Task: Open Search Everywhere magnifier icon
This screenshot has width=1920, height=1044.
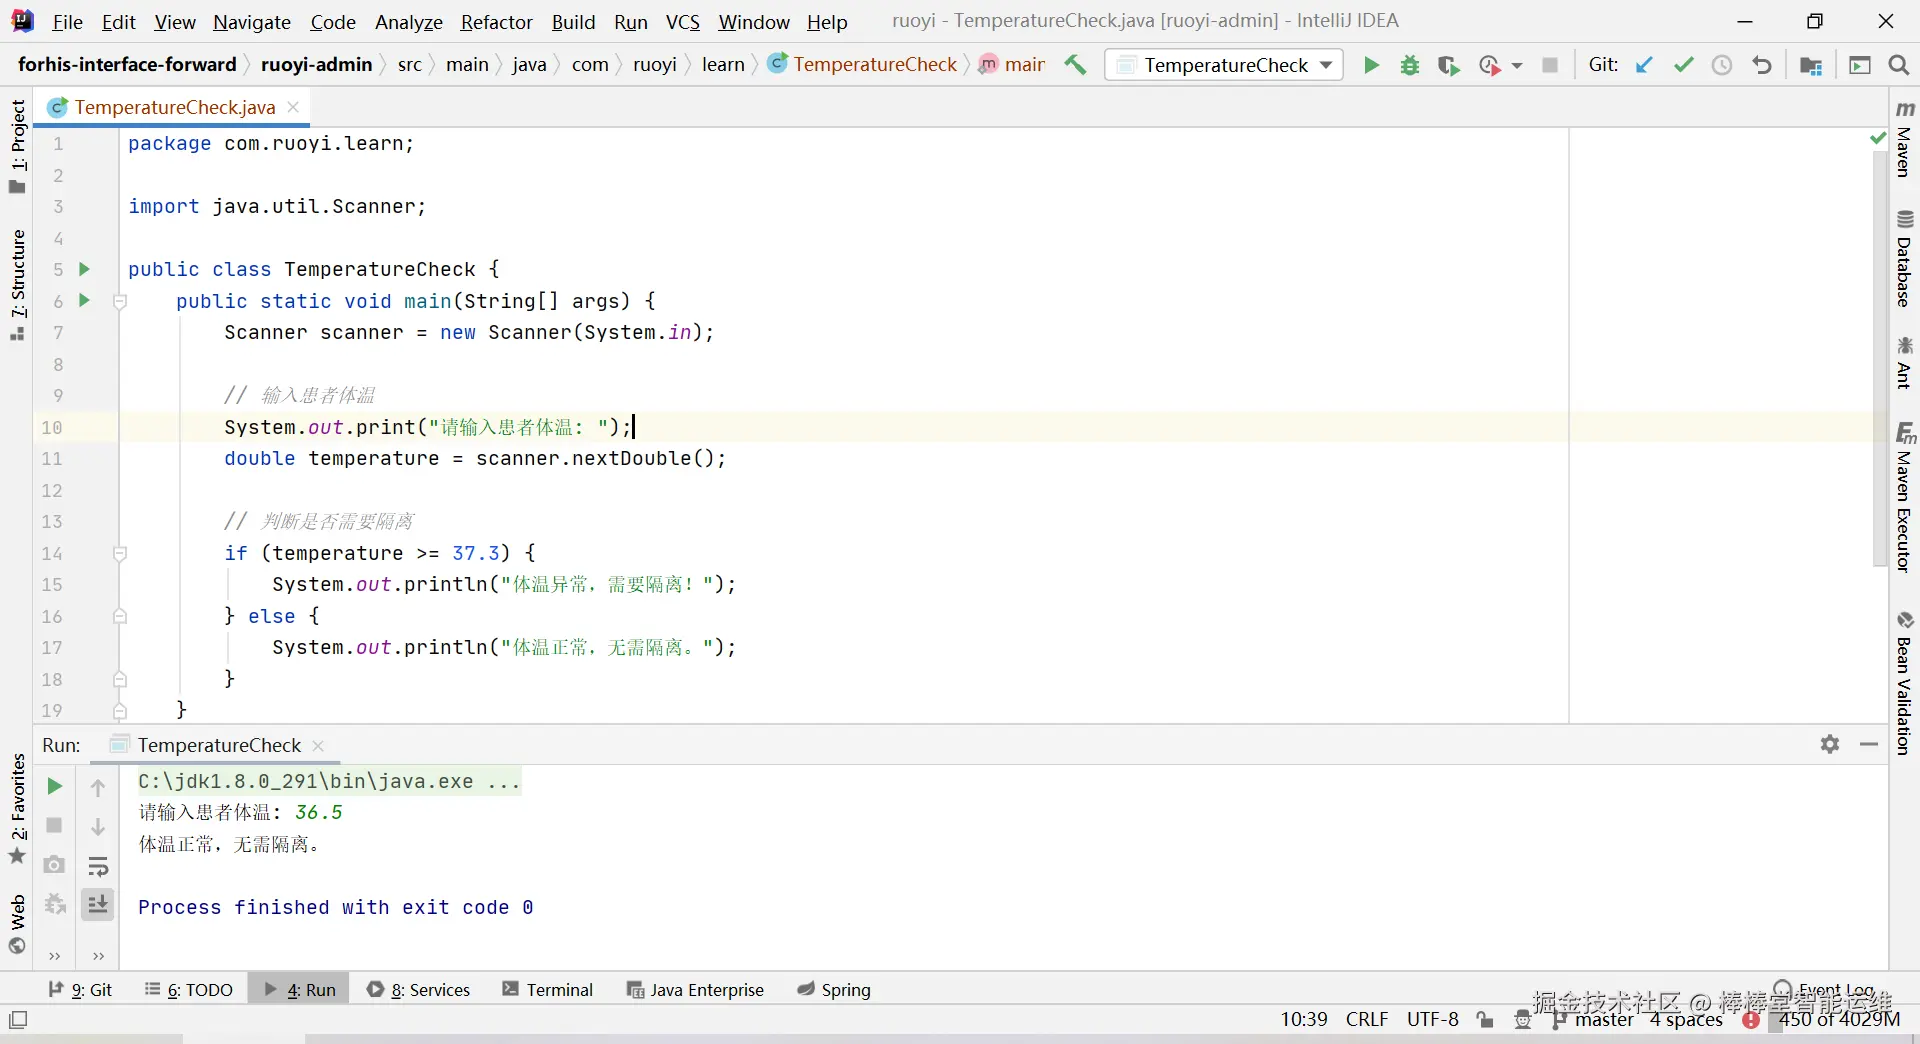Action: click(x=1899, y=65)
